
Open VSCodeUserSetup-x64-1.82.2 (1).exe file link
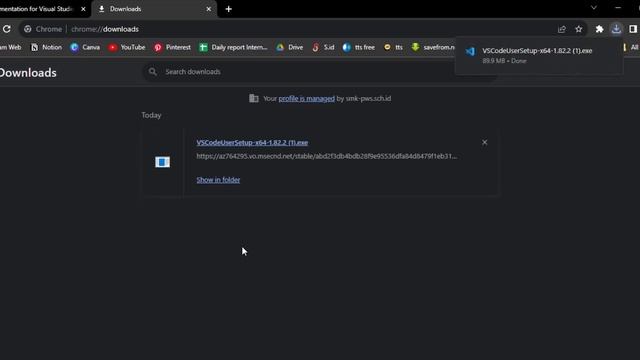(252, 142)
